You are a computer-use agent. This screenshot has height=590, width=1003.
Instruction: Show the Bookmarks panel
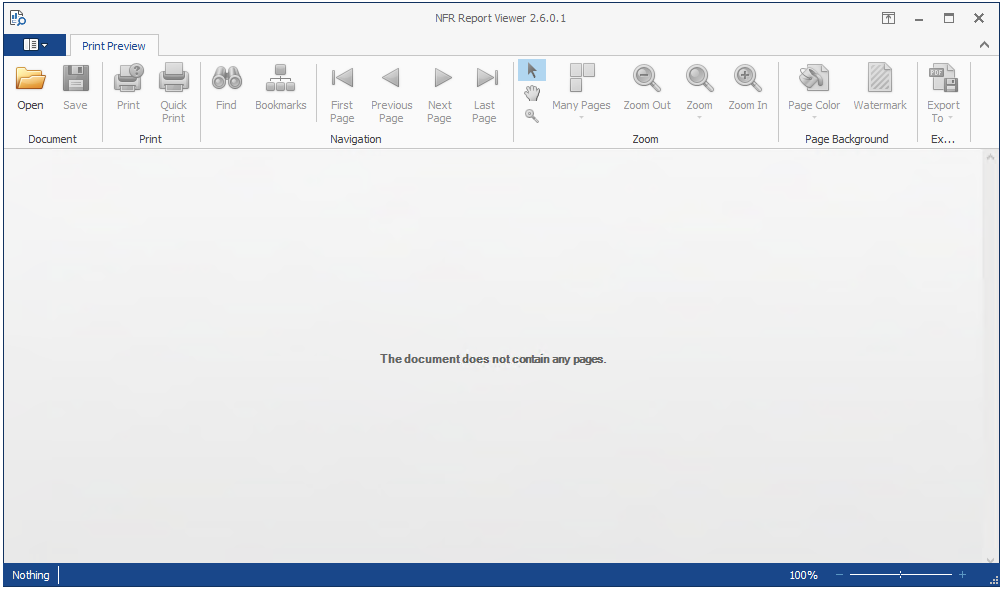point(280,88)
